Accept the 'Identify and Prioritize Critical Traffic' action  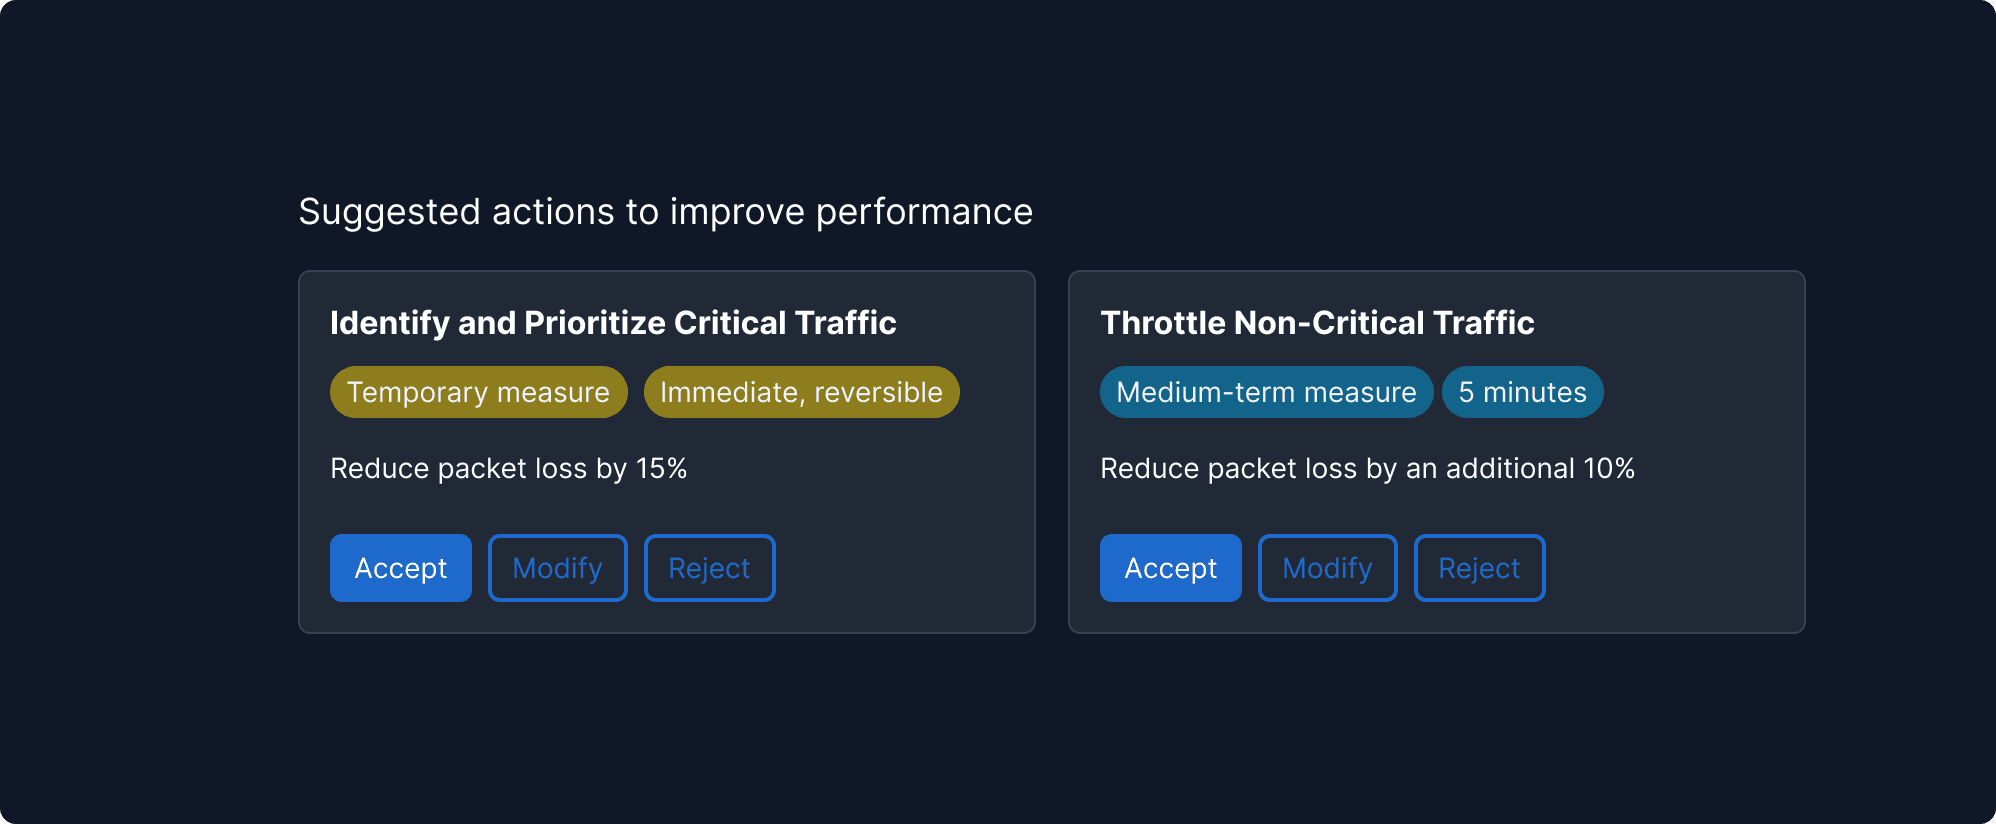point(400,567)
